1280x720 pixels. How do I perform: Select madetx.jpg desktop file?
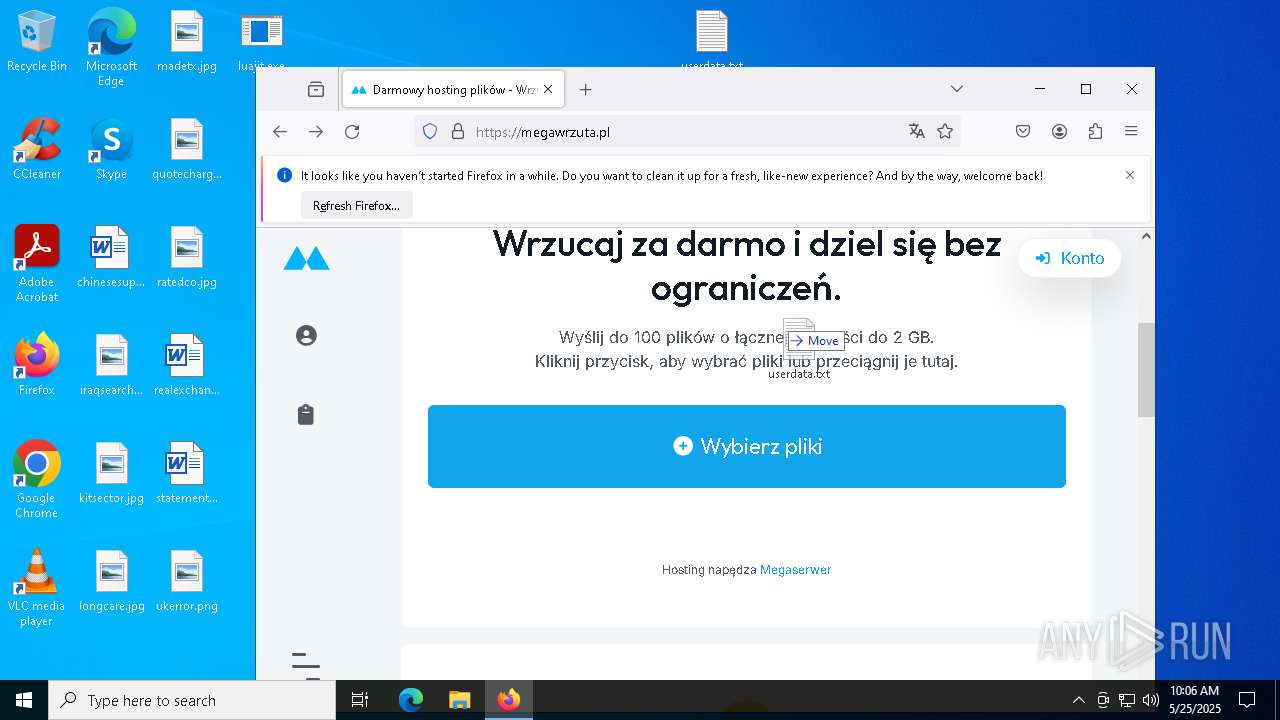click(187, 42)
